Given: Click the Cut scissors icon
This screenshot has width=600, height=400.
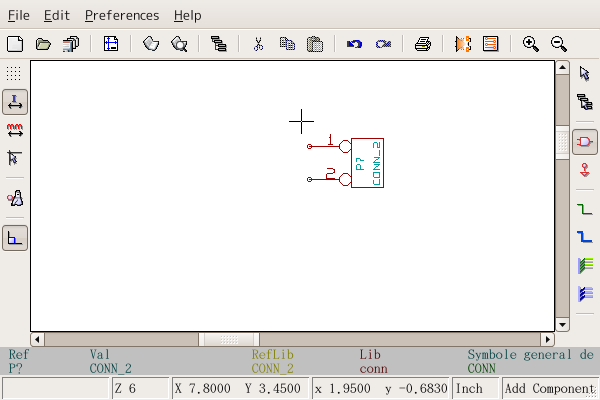Looking at the screenshot, I should tap(257, 44).
